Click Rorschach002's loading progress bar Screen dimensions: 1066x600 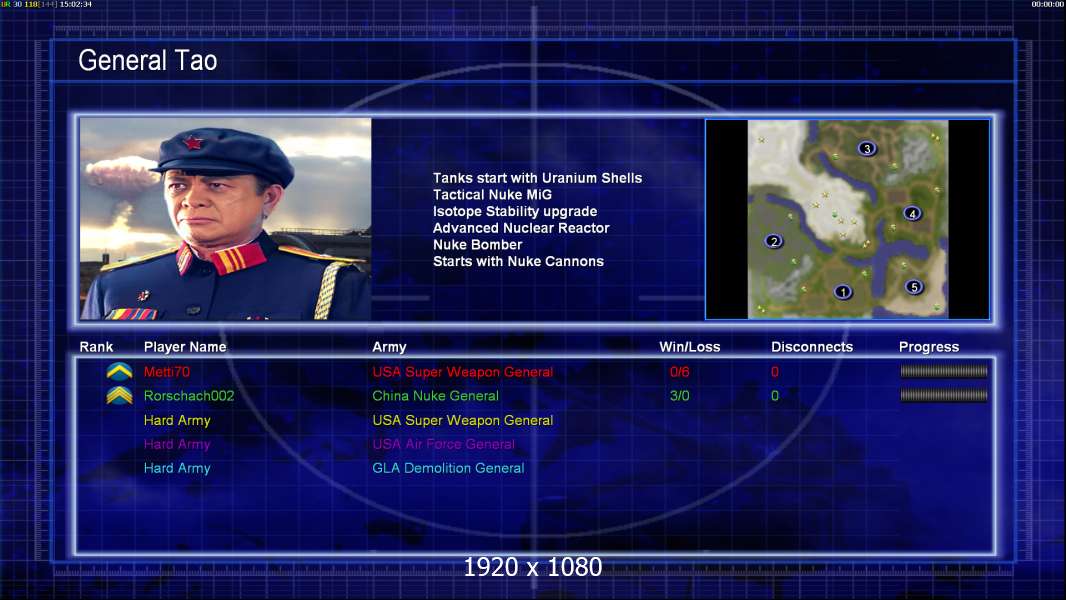point(944,395)
